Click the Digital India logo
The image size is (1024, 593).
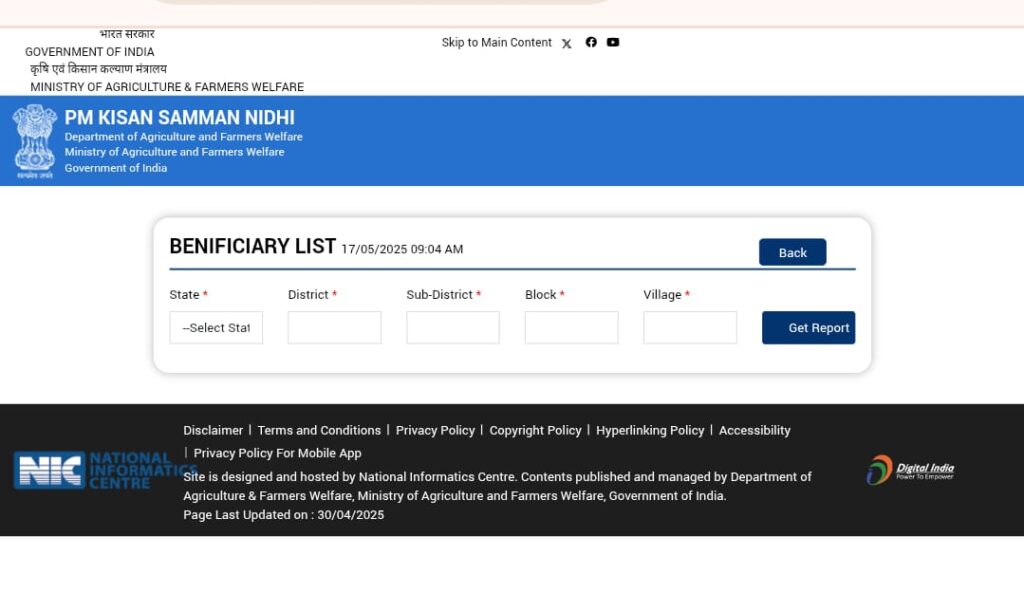[x=910, y=470]
